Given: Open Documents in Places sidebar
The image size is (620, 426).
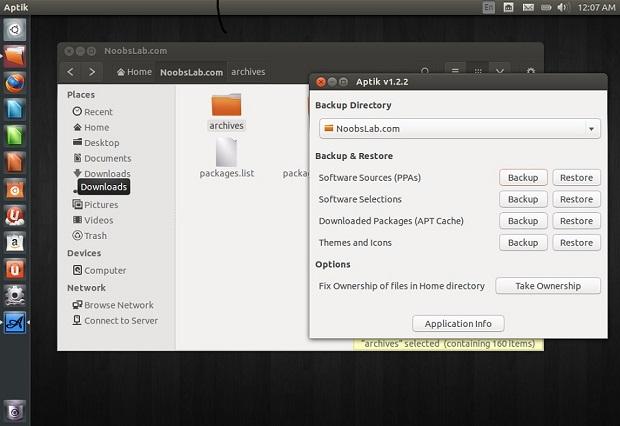Looking at the screenshot, I should [102, 158].
